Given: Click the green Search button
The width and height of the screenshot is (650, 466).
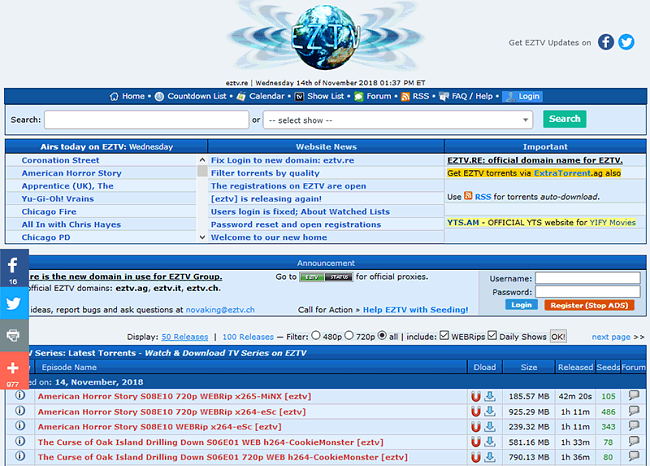Looking at the screenshot, I should 565,119.
